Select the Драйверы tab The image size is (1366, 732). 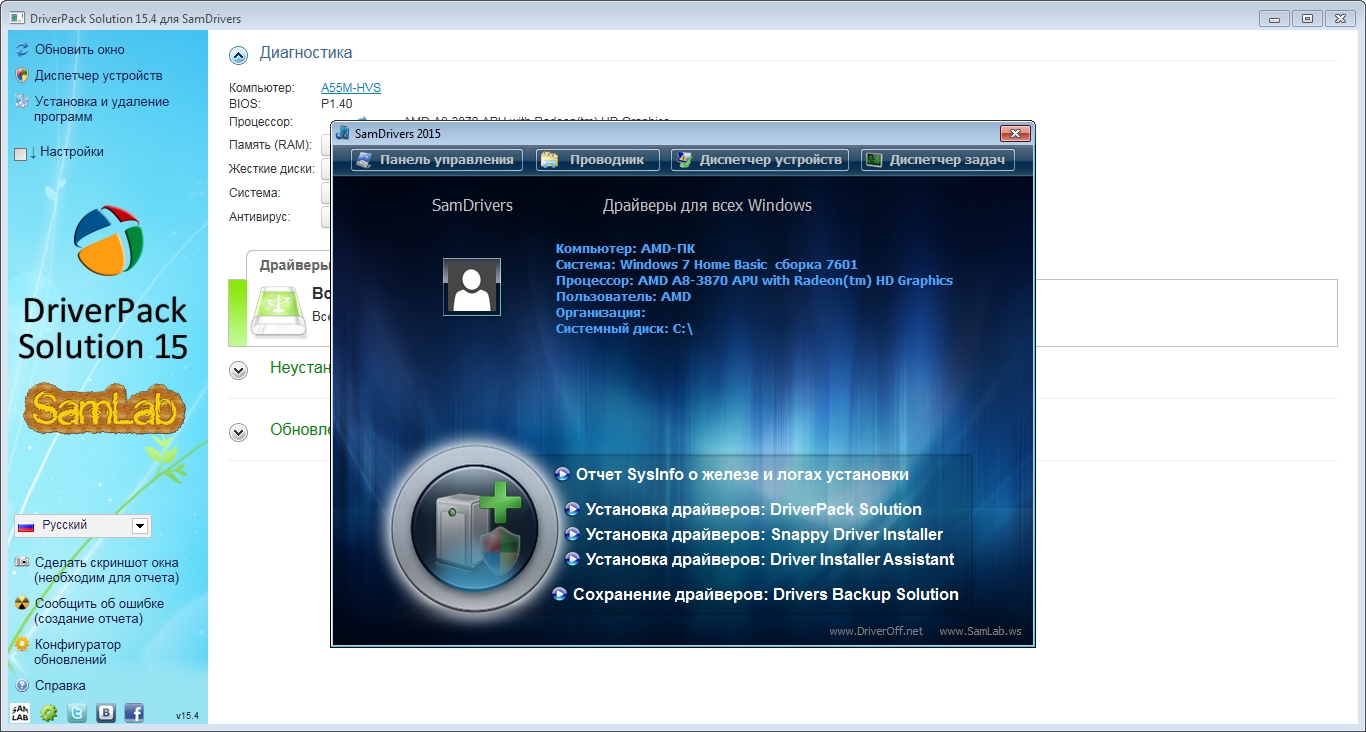click(289, 265)
